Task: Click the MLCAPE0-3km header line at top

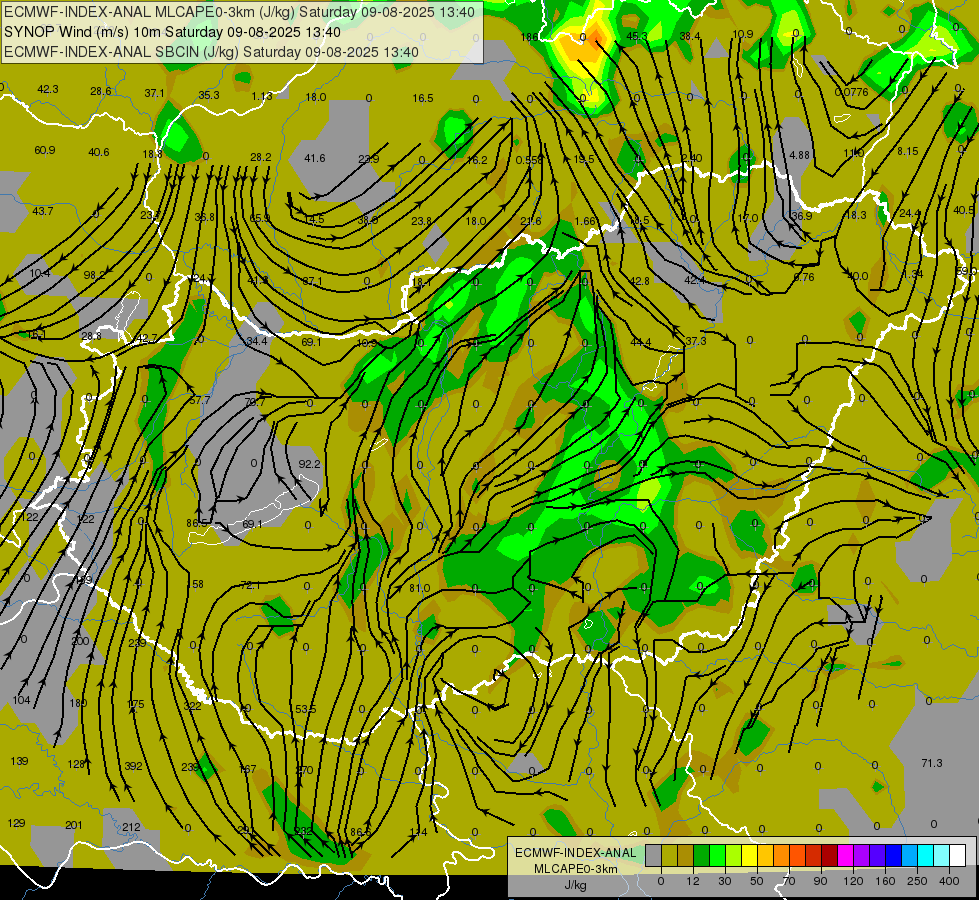Action: pyautogui.click(x=239, y=12)
